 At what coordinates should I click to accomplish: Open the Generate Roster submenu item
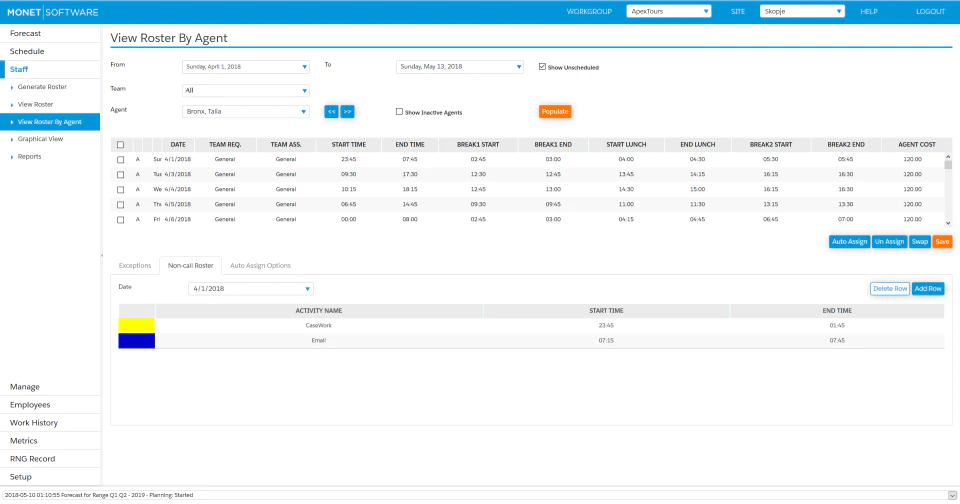(42, 87)
